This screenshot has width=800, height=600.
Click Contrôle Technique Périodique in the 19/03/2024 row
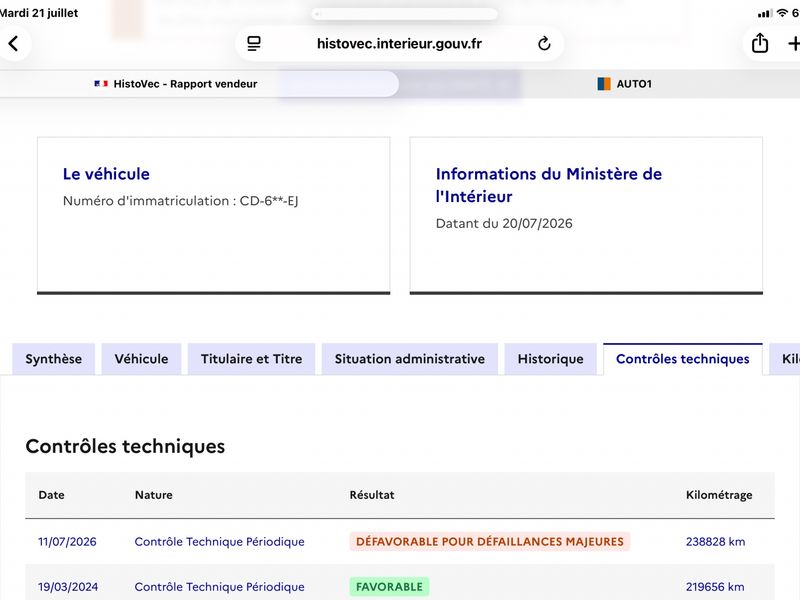tap(219, 587)
